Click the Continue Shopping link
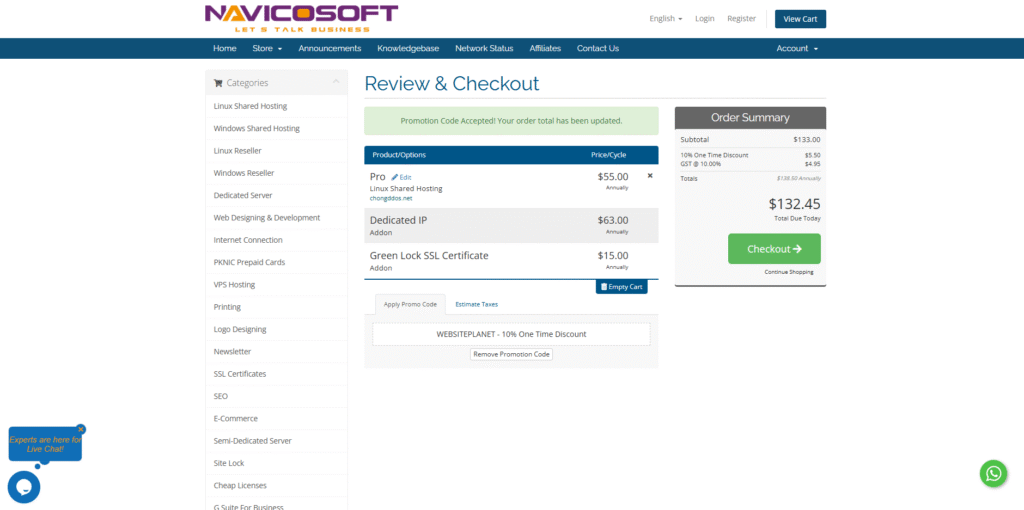This screenshot has width=1024, height=510. pyautogui.click(x=789, y=272)
